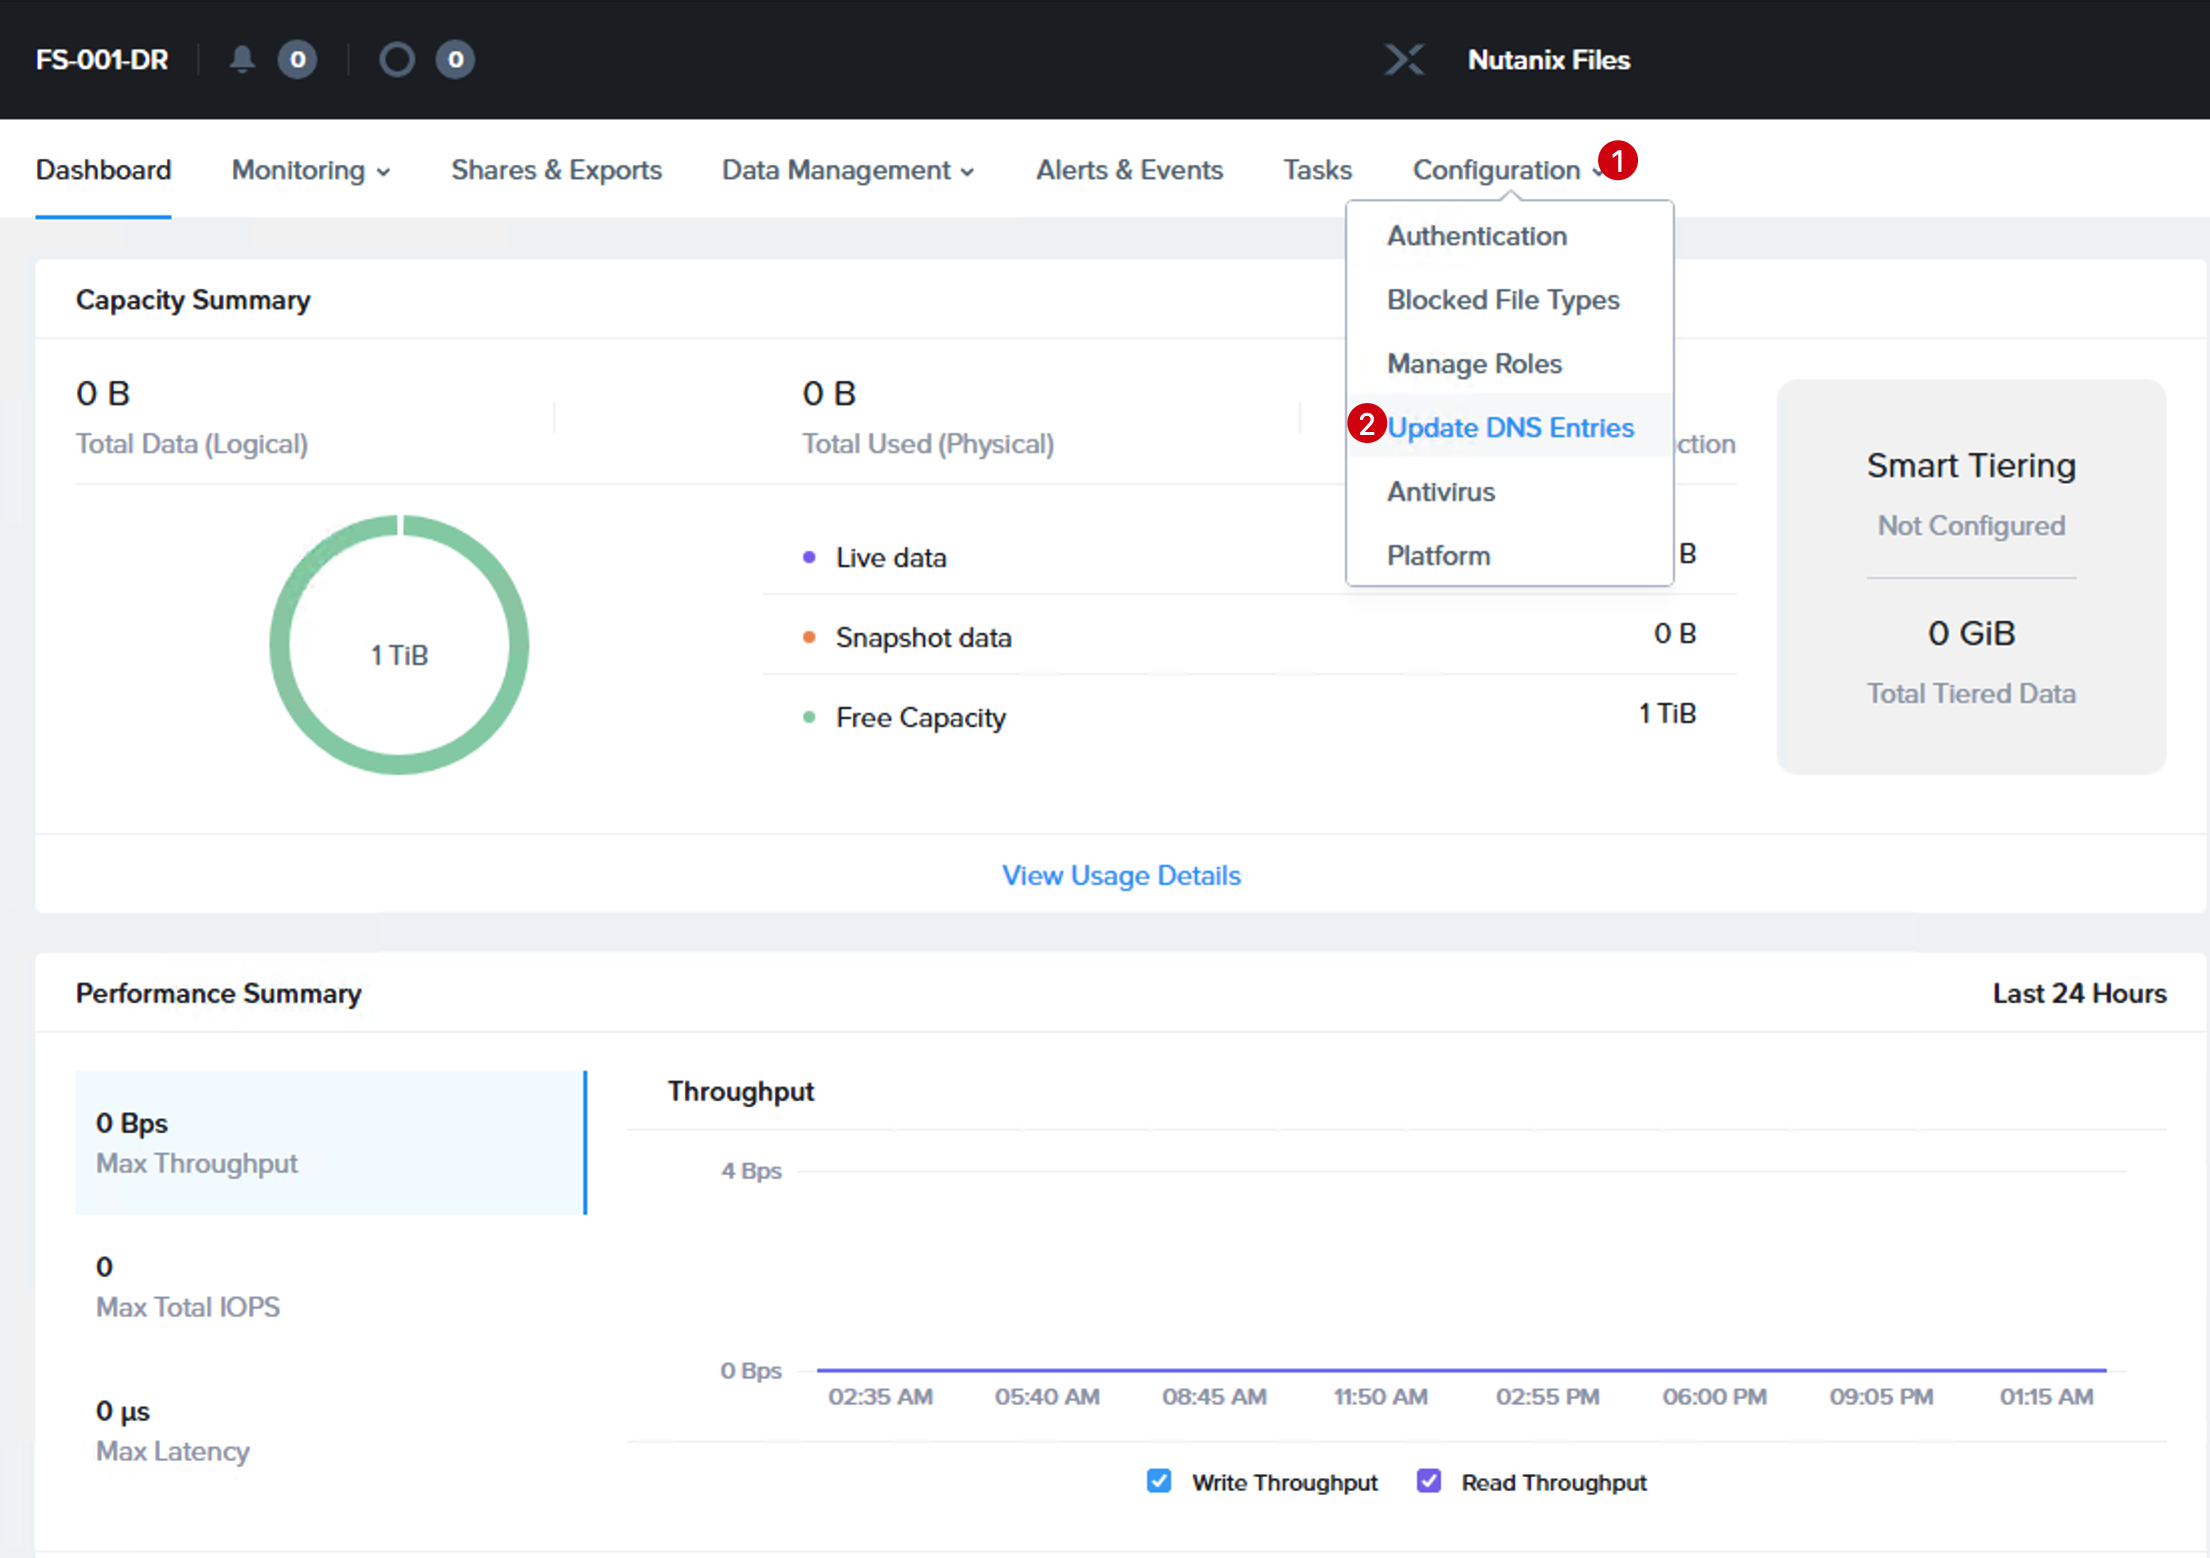Click the task count badge next to circle
The height and width of the screenshot is (1558, 2210).
pyautogui.click(x=455, y=59)
